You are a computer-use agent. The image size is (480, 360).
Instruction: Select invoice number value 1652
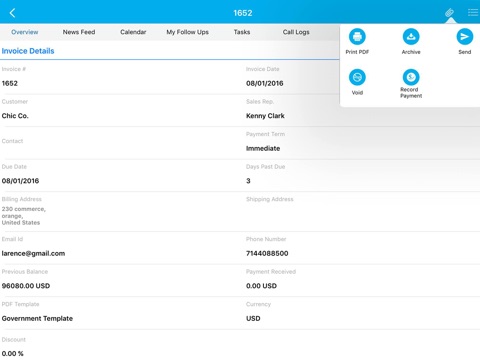click(x=10, y=83)
